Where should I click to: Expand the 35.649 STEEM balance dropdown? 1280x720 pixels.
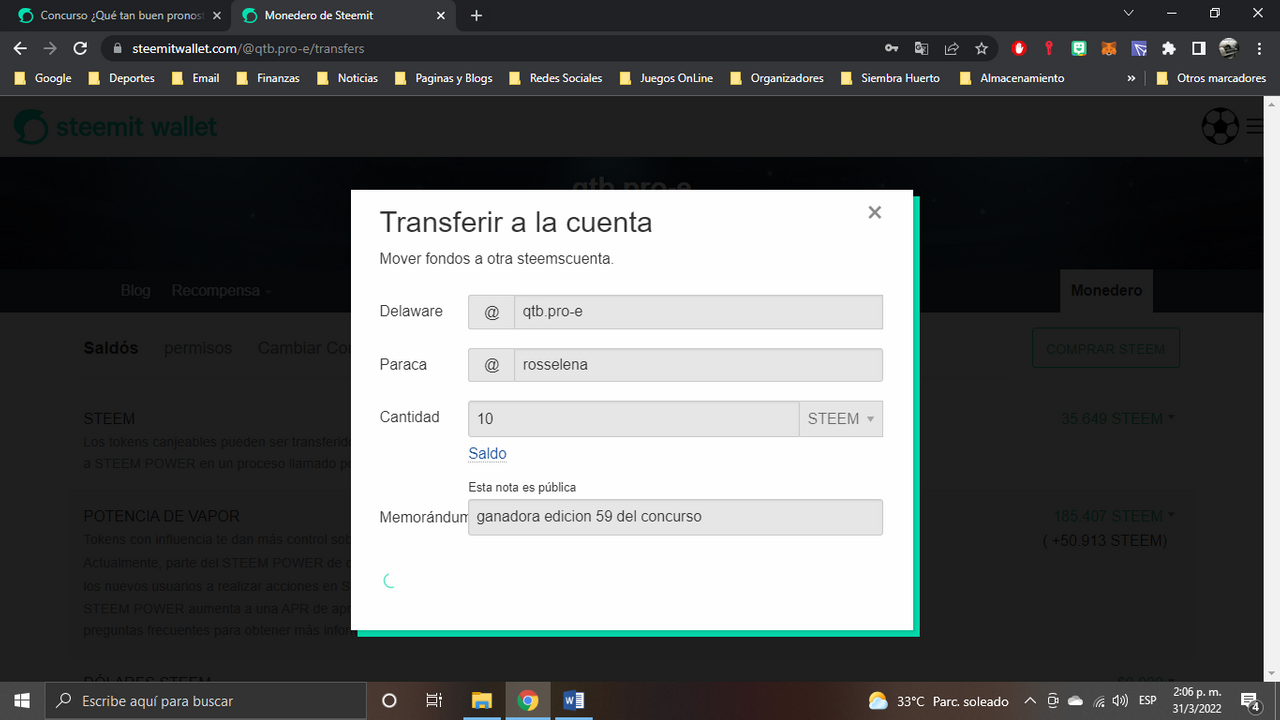[x=1118, y=418]
